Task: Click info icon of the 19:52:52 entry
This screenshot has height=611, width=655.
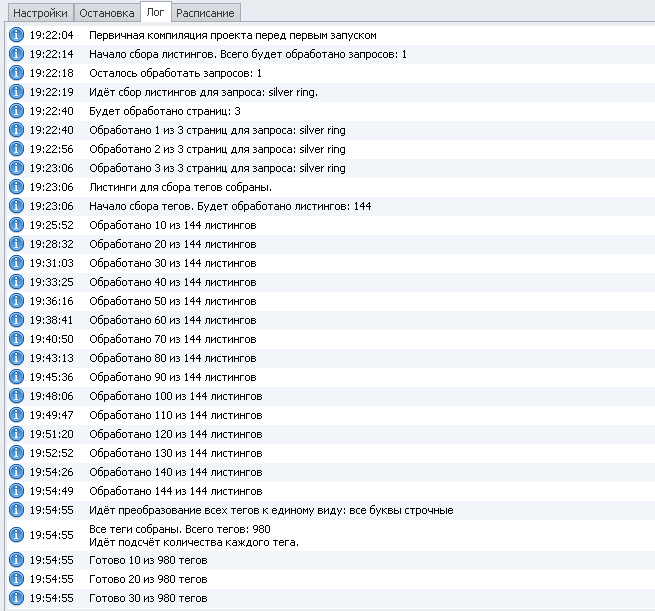Action: (x=16, y=453)
